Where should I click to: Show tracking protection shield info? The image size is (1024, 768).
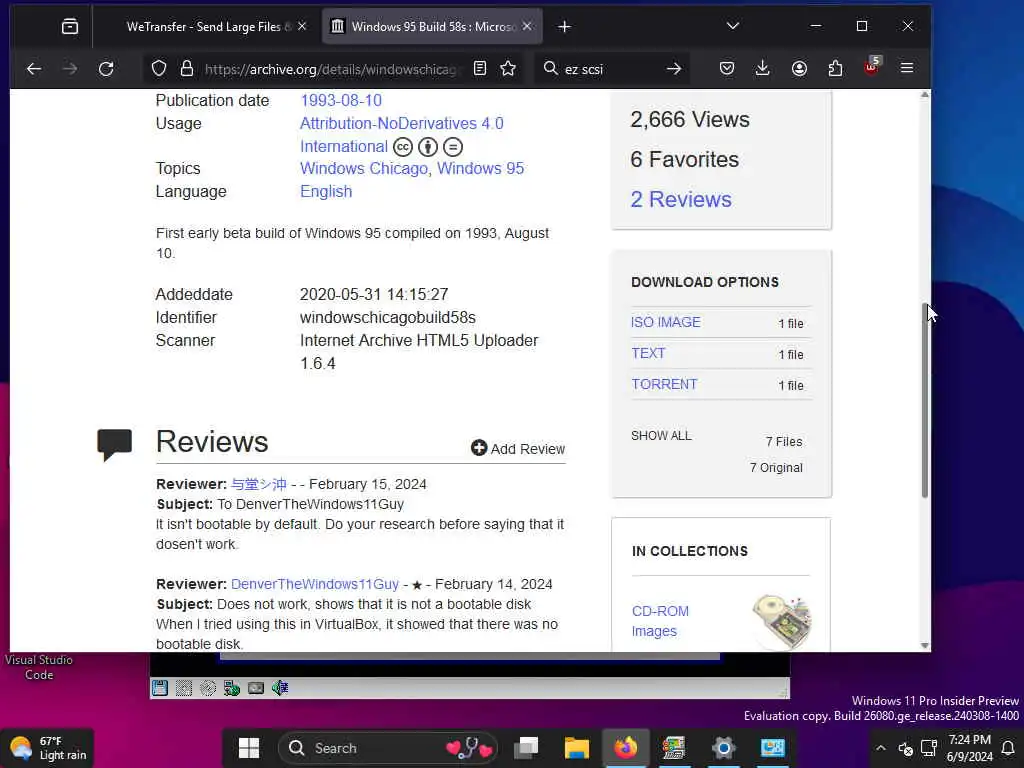159,69
